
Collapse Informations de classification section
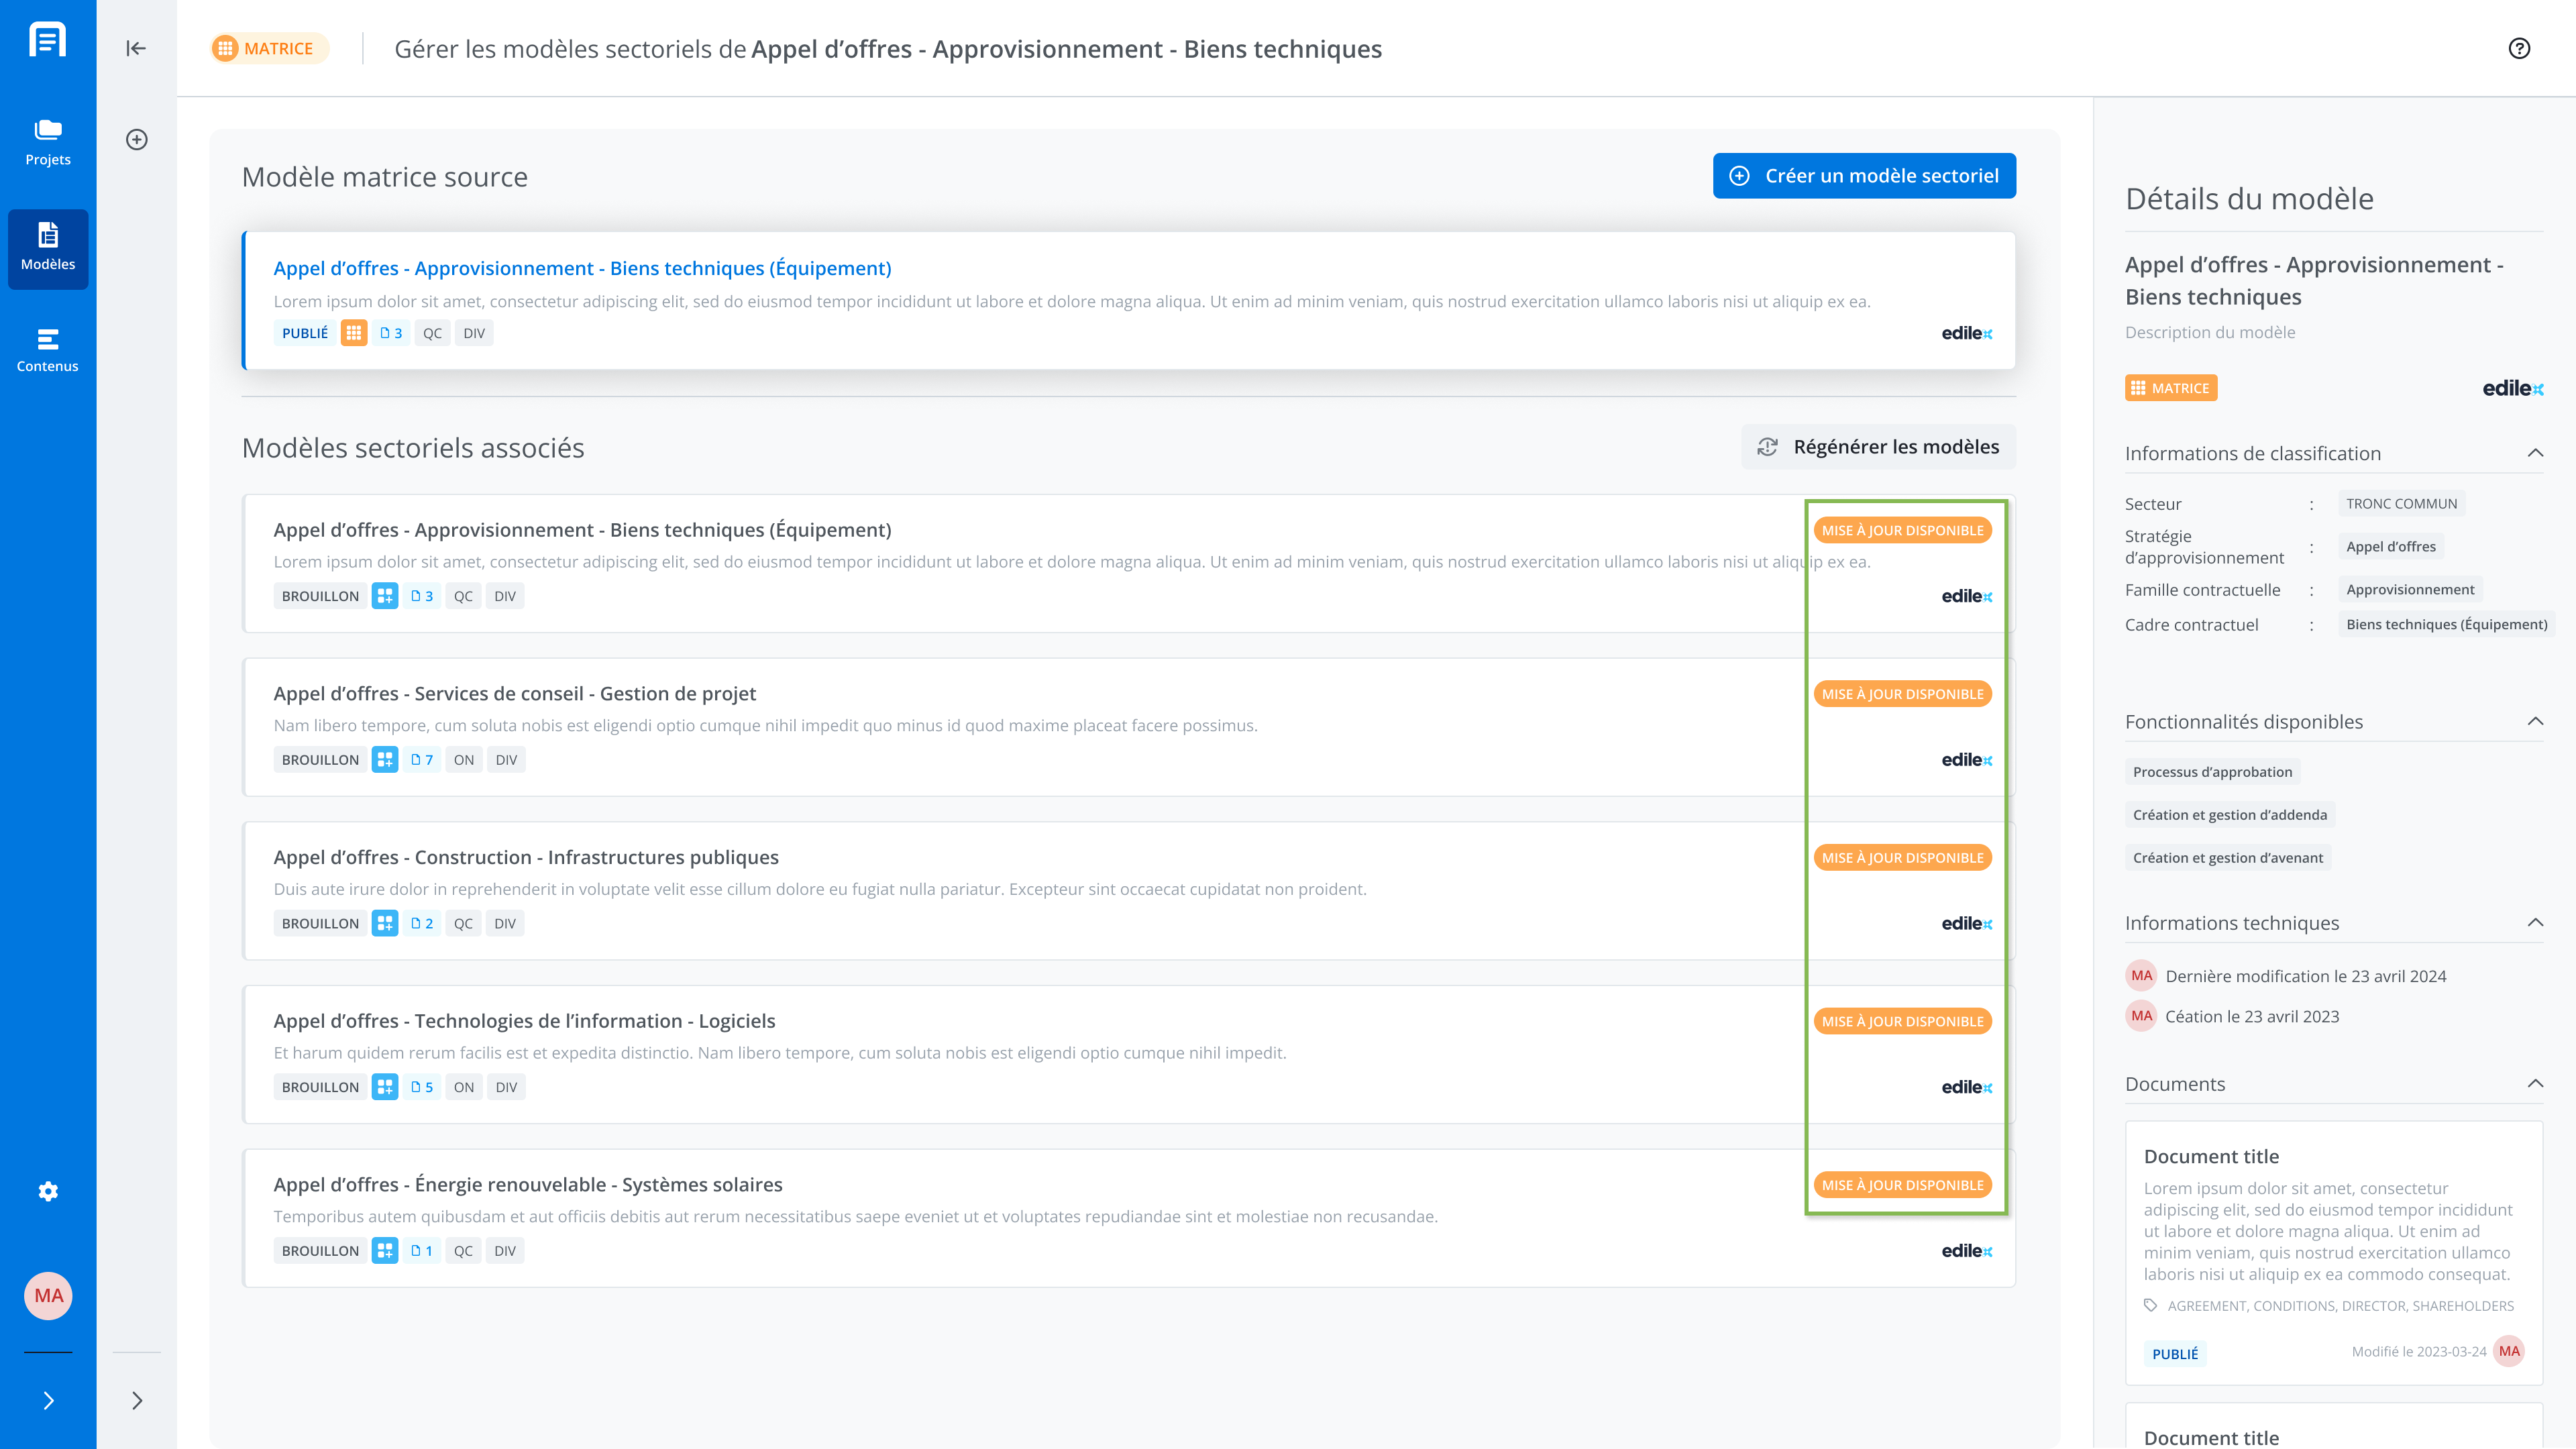(2535, 453)
